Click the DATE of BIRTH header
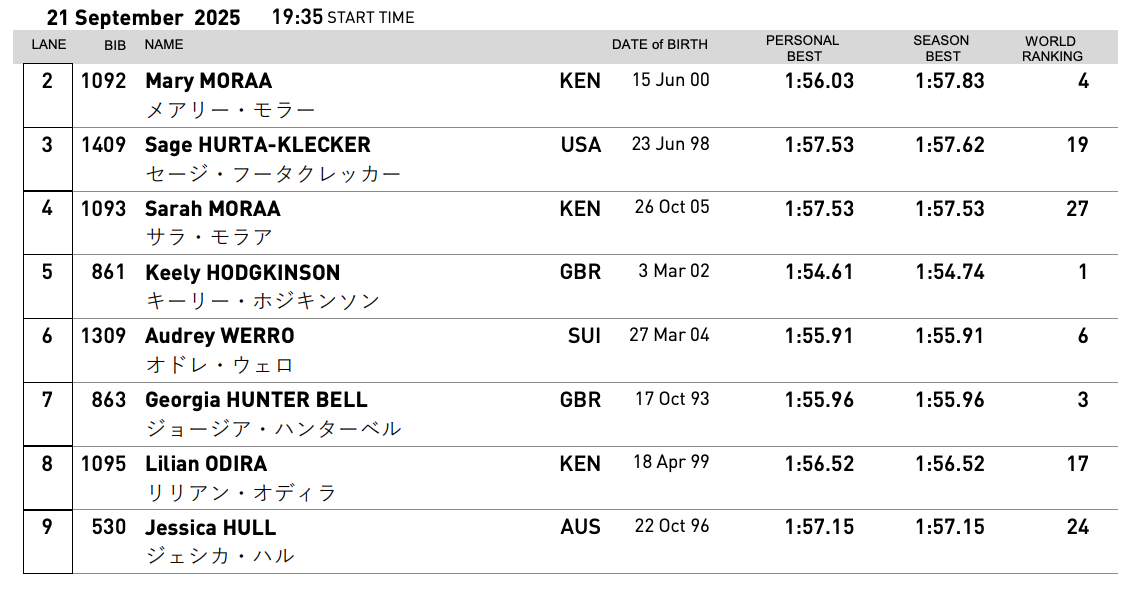Image resolution: width=1138 pixels, height=590 pixels. (660, 44)
